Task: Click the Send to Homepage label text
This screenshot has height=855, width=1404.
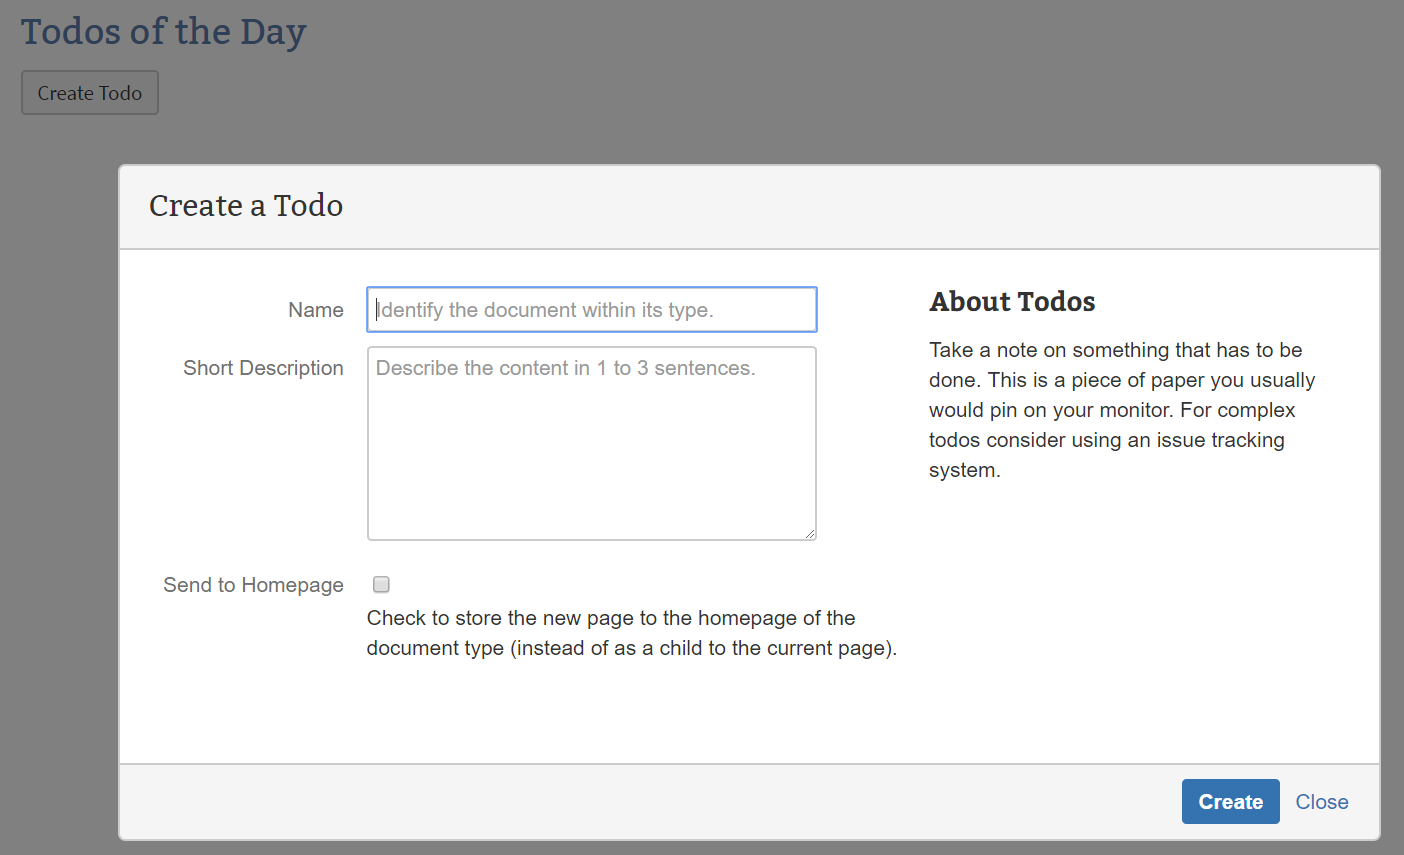Action: (x=253, y=585)
